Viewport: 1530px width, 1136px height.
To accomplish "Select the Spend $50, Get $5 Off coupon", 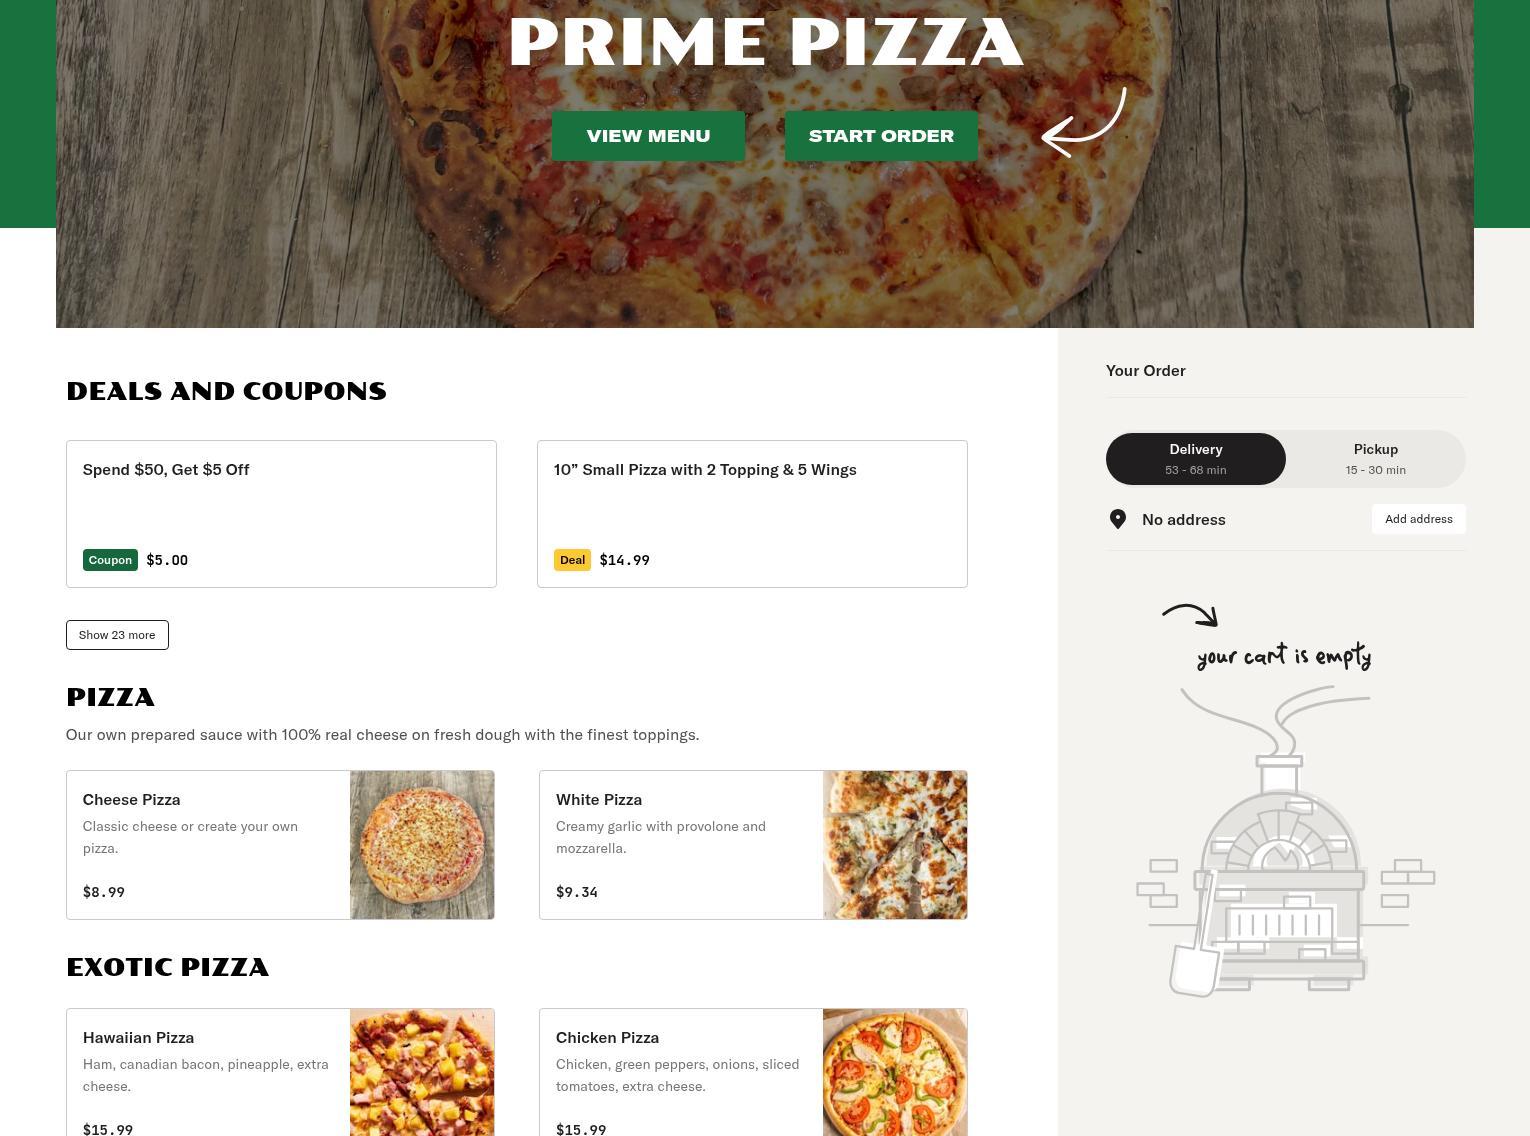I will point(281,514).
